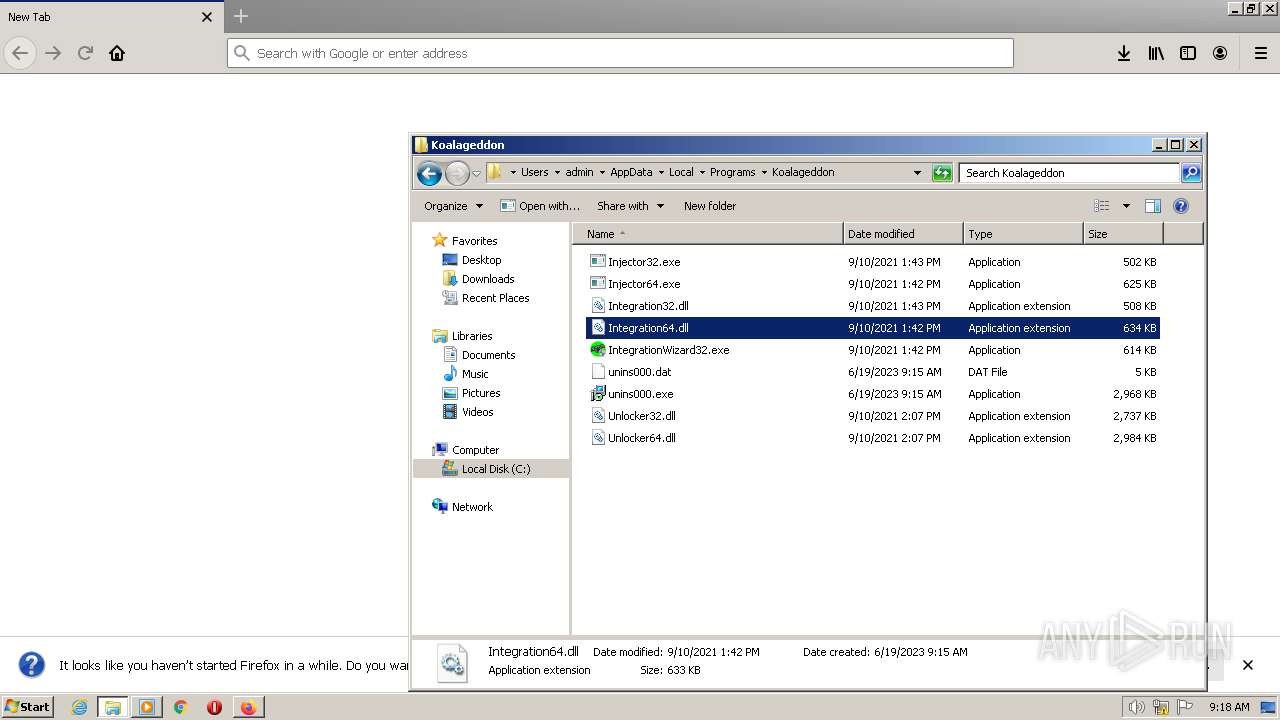1280x720 pixels.
Task: Dismiss Firefox notification bar
Action: (1247, 665)
